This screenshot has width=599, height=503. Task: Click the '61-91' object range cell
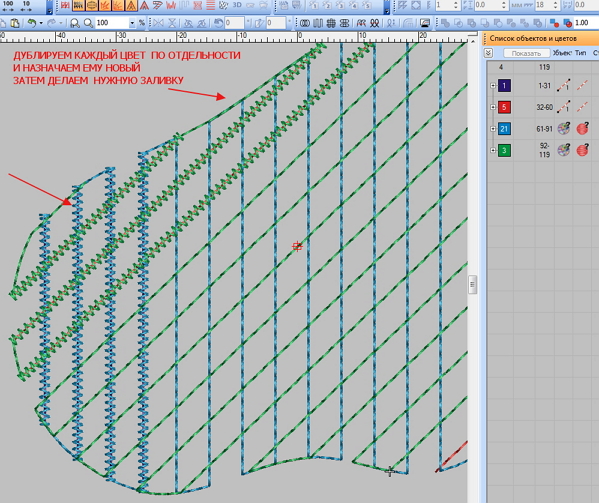[544, 129]
